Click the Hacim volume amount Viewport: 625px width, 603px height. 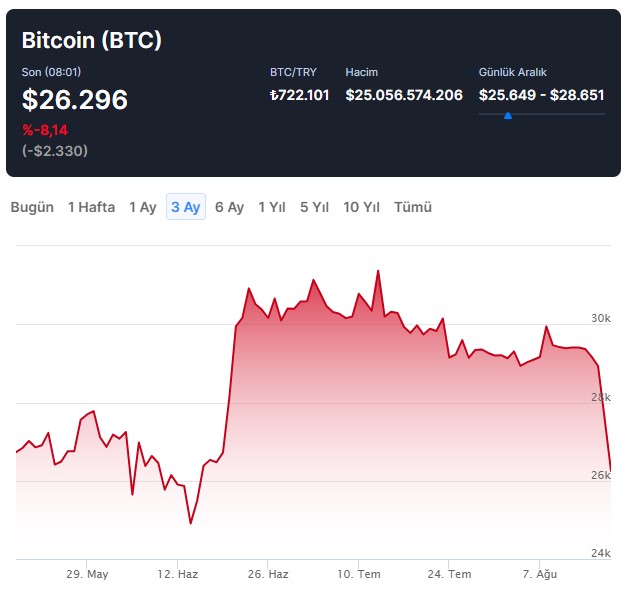(404, 95)
